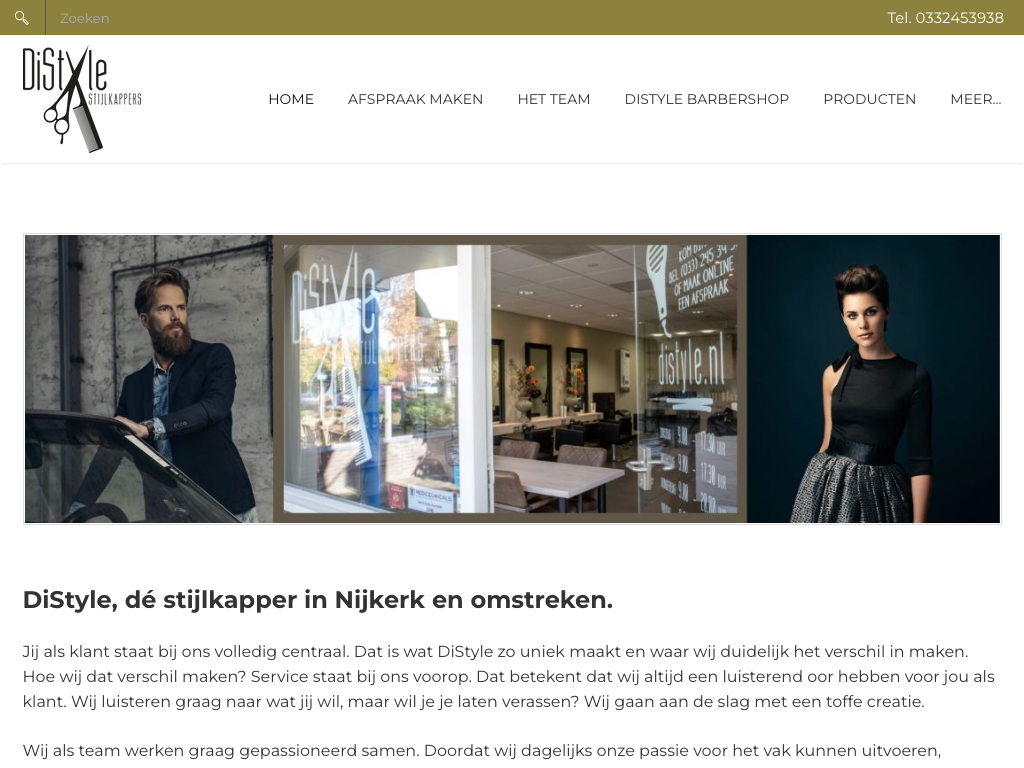1024x768 pixels.
Task: Click the salon interior photo
Action: [x=510, y=379]
